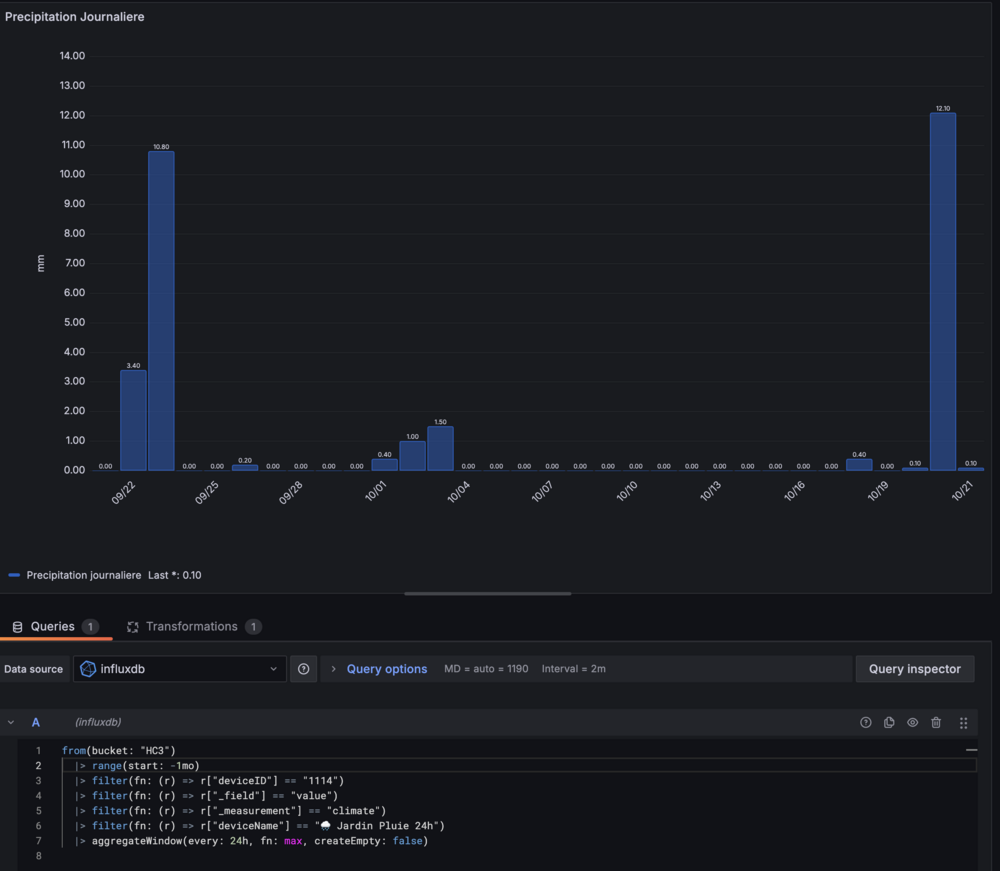
Task: Toggle Precipitation journaliere series in legend
Action: coord(84,575)
